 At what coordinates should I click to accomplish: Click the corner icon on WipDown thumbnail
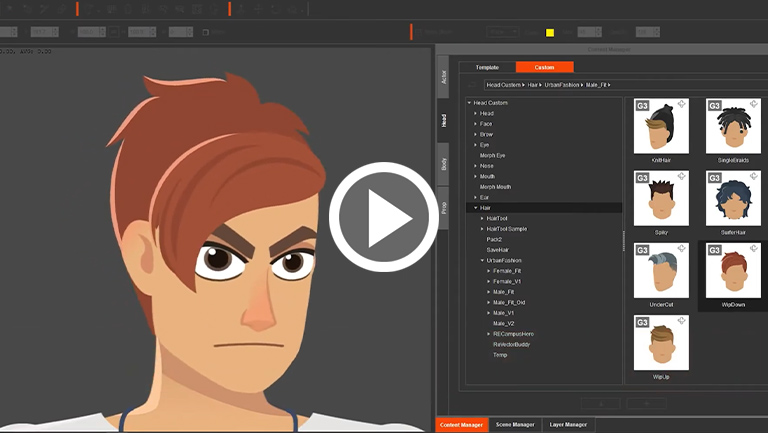point(754,248)
